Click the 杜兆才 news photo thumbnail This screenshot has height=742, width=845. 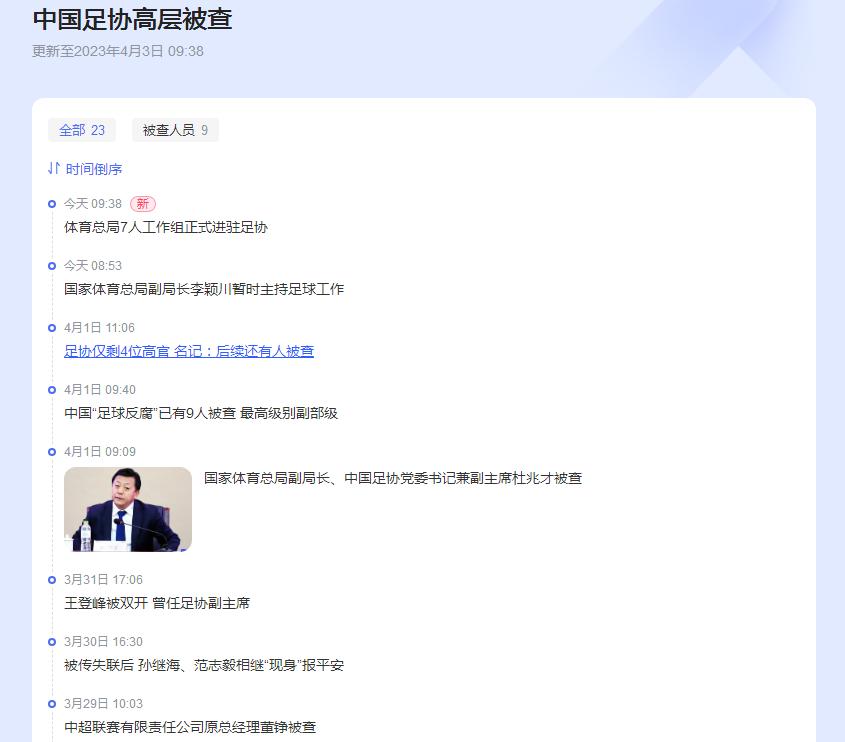(128, 509)
